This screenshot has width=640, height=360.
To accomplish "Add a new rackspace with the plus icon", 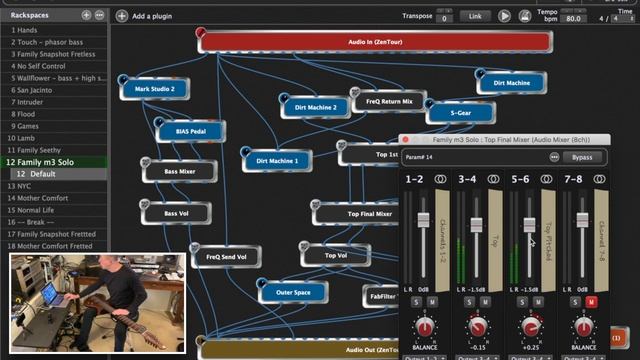I will click(86, 15).
